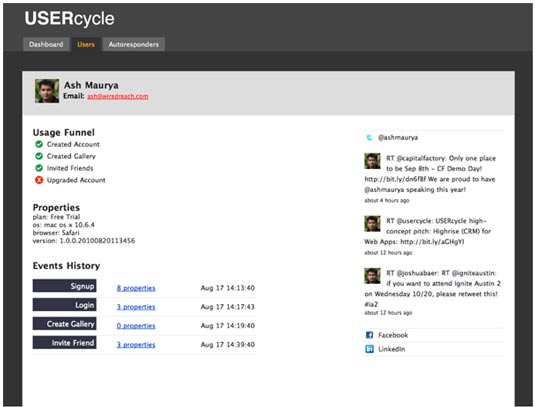Click green check icon beside Created Account
Screen dimensions: 535x407
point(39,144)
